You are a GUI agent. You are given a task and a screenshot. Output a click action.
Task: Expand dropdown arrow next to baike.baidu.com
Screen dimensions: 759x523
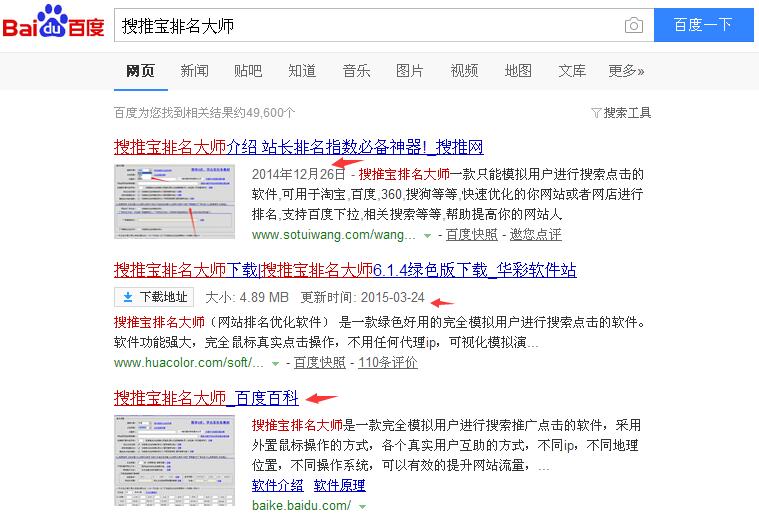click(x=363, y=507)
